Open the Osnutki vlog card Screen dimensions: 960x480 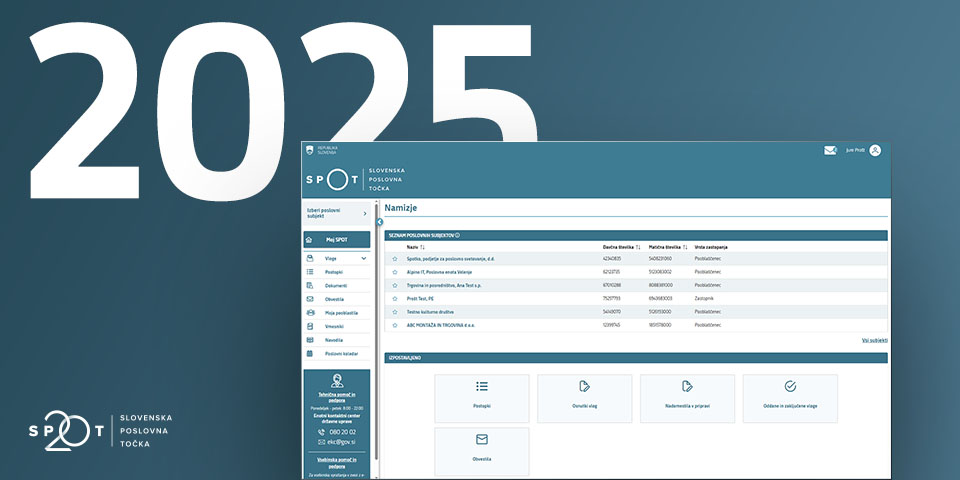pos(585,398)
